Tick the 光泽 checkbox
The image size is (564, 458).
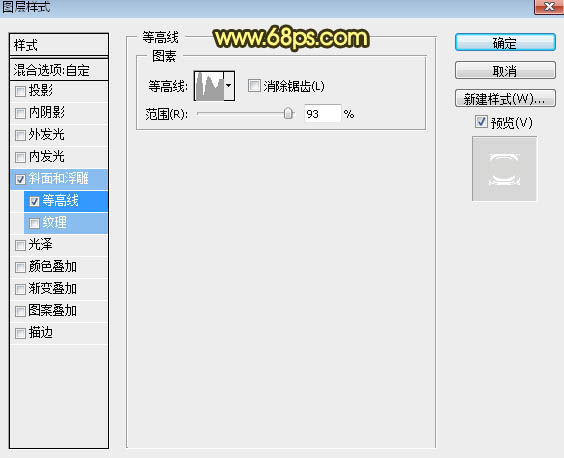pos(20,245)
